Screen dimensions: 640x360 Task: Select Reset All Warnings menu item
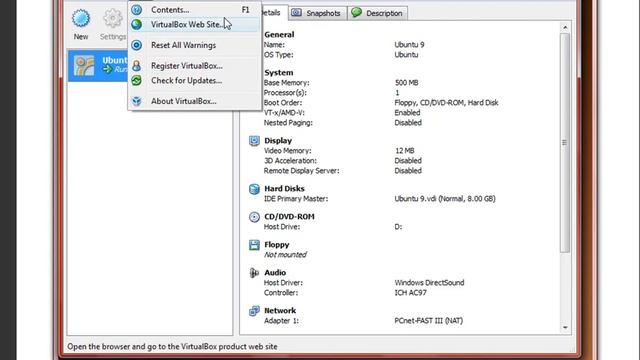[195, 45]
